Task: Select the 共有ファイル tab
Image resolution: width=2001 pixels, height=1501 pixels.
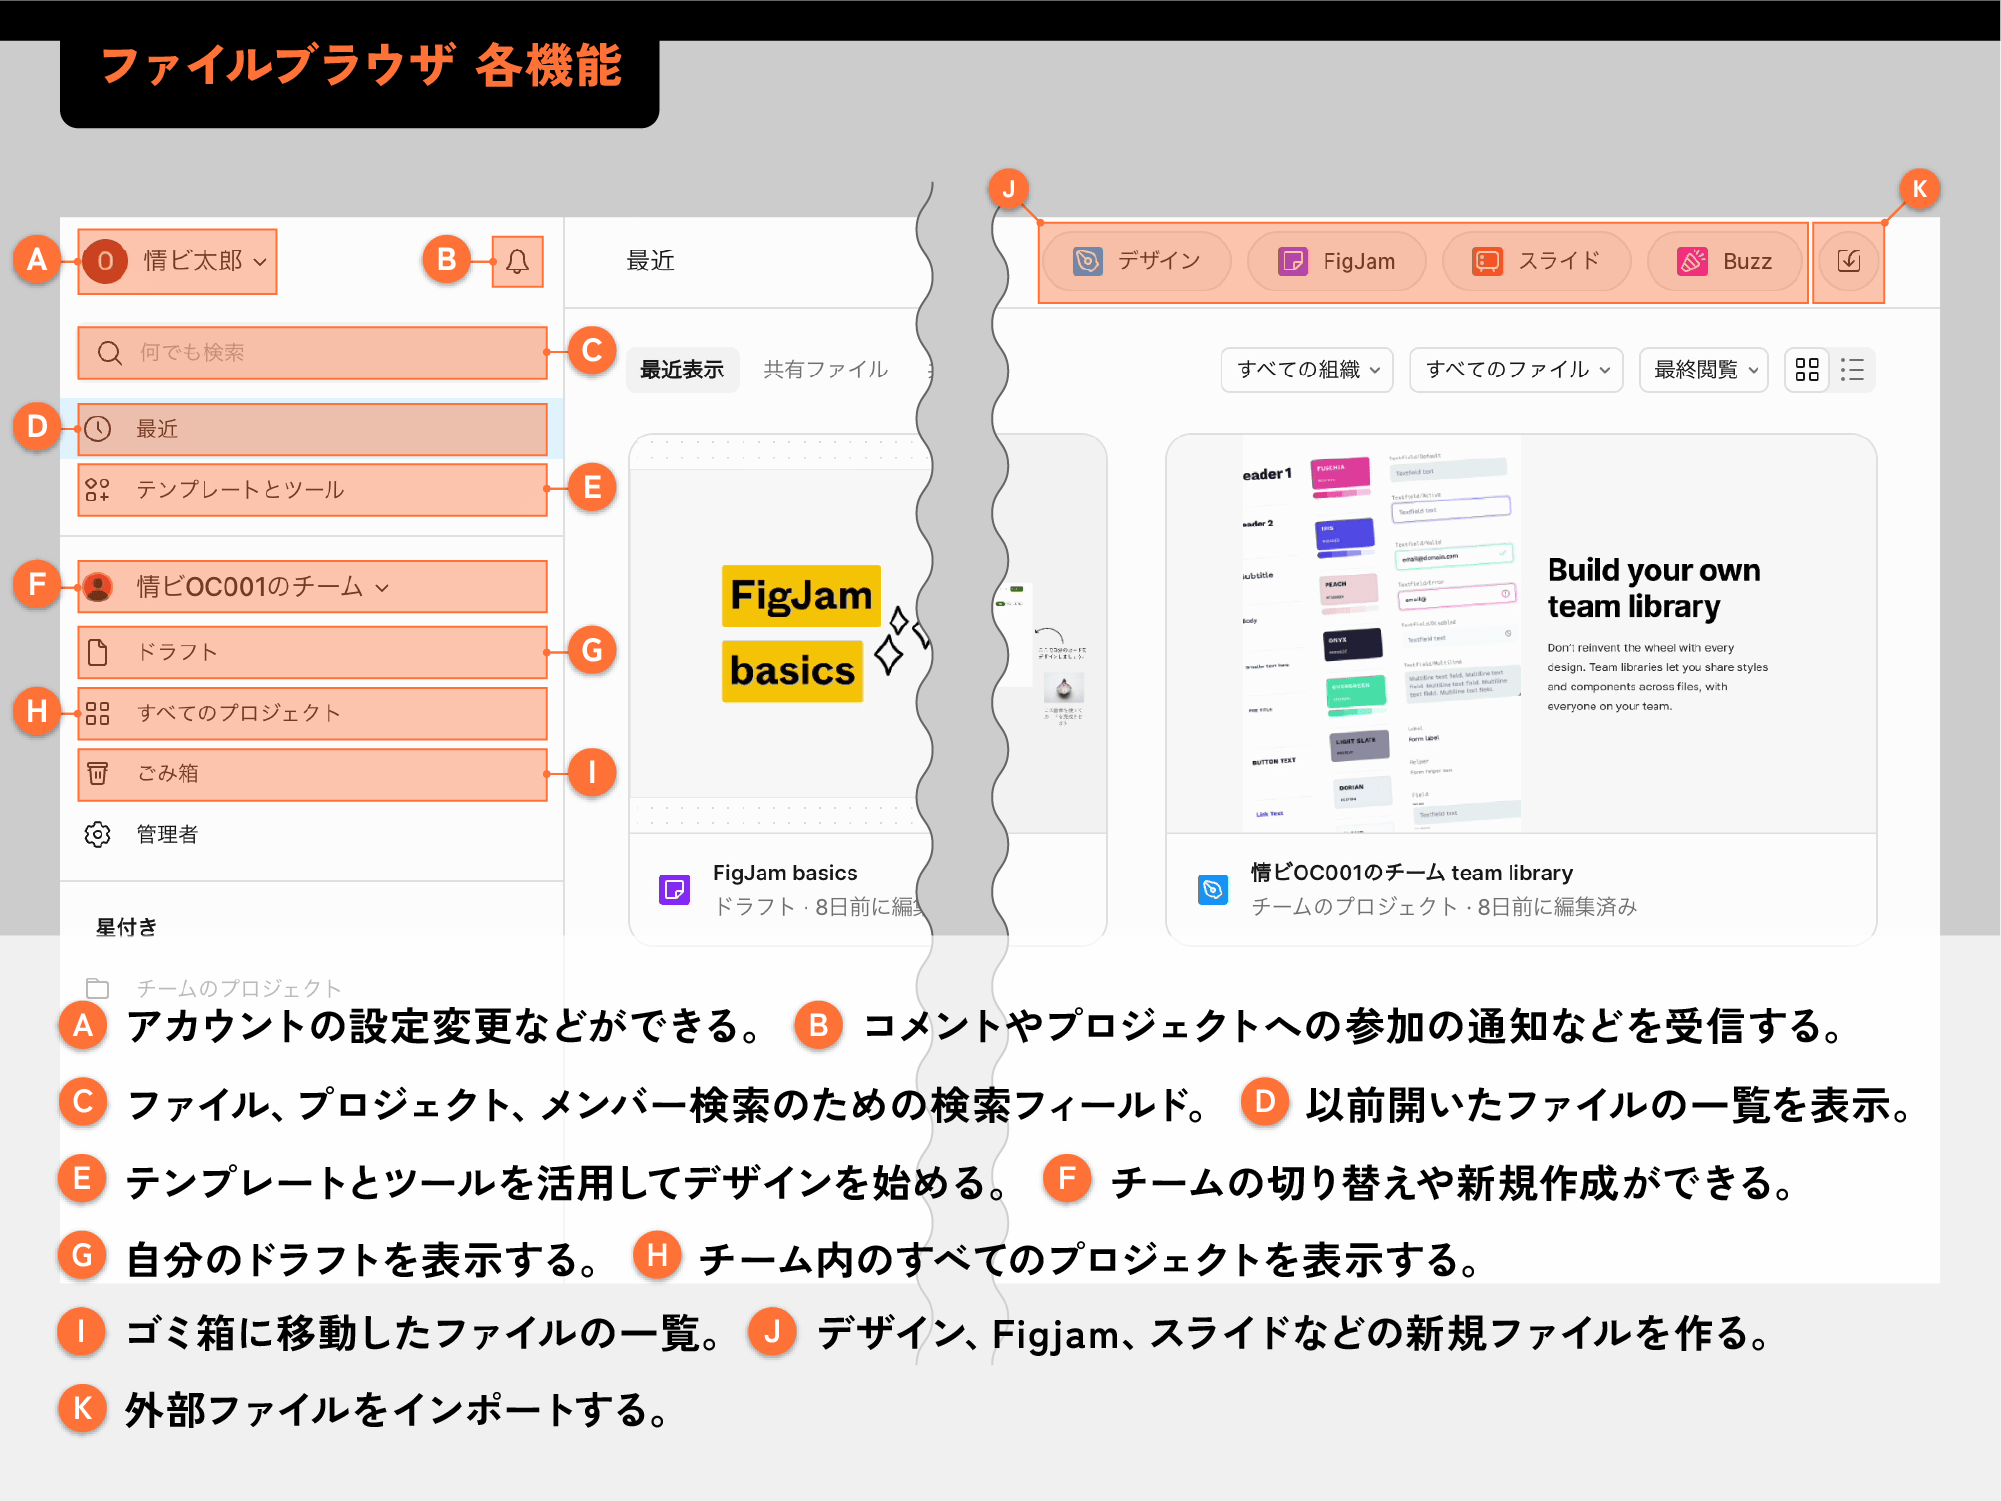Action: [x=825, y=370]
